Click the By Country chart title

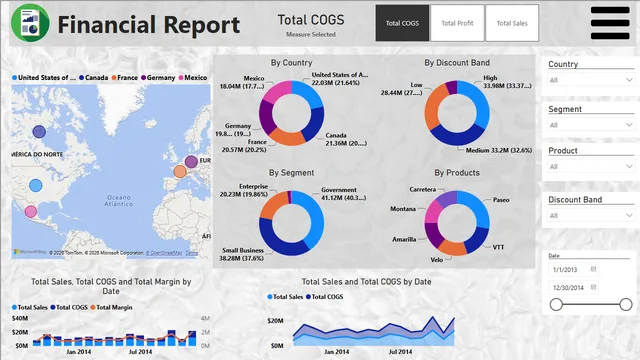click(x=291, y=63)
